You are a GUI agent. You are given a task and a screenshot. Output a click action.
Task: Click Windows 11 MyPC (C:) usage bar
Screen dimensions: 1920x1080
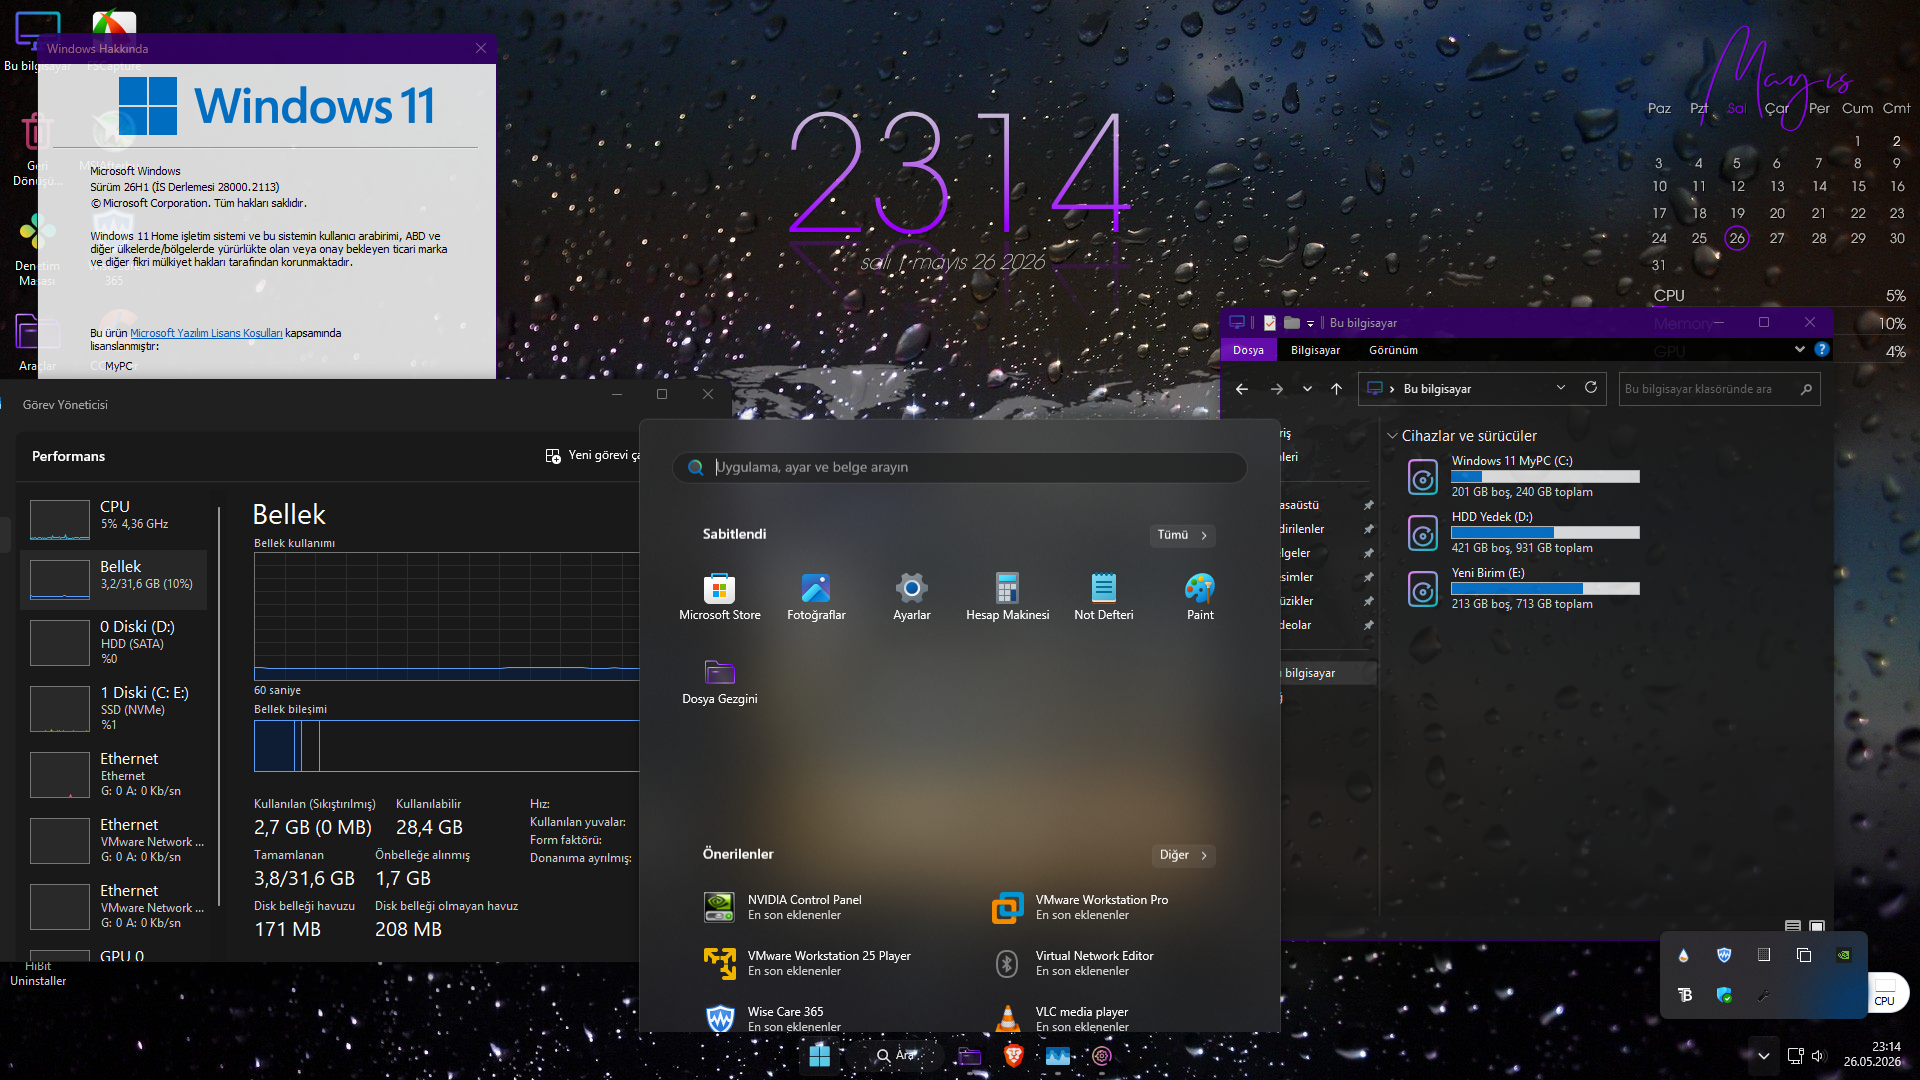coord(1545,476)
